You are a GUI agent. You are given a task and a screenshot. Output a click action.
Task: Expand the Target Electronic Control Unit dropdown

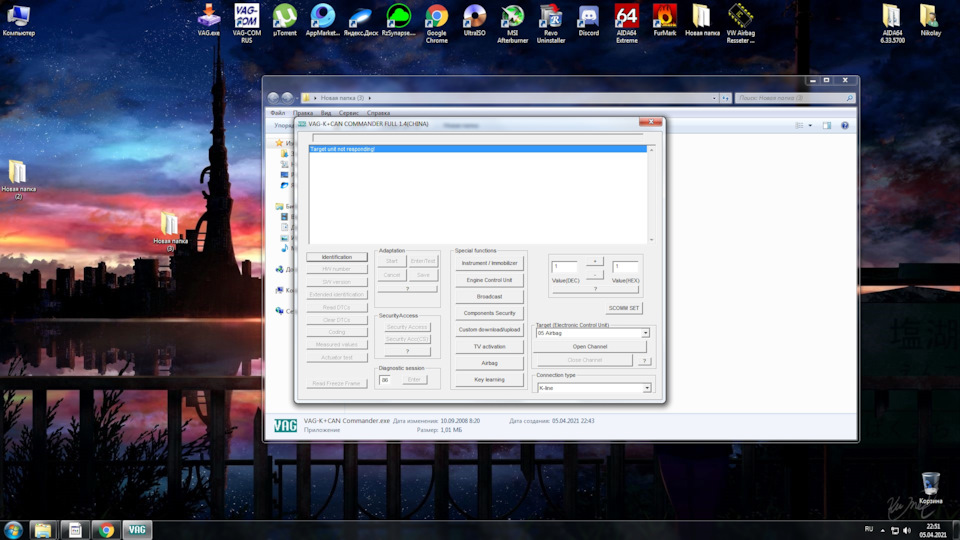tap(646, 333)
